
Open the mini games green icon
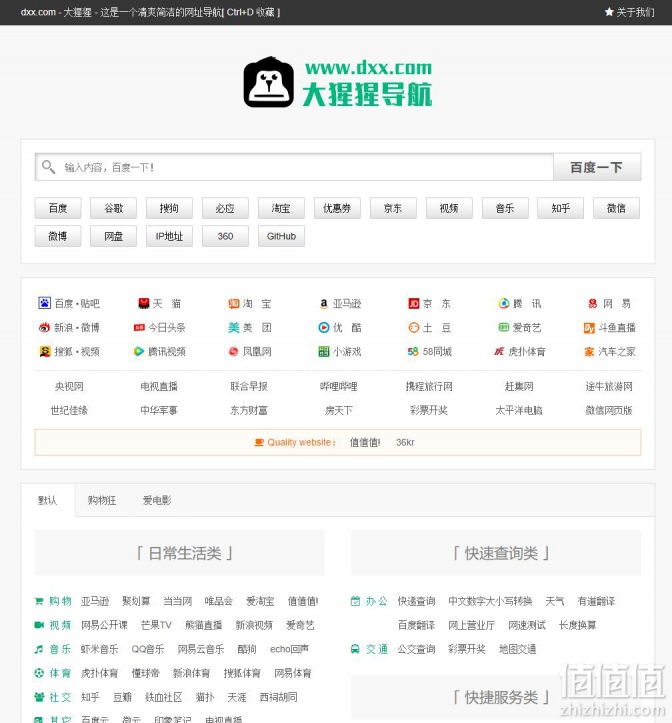(324, 352)
